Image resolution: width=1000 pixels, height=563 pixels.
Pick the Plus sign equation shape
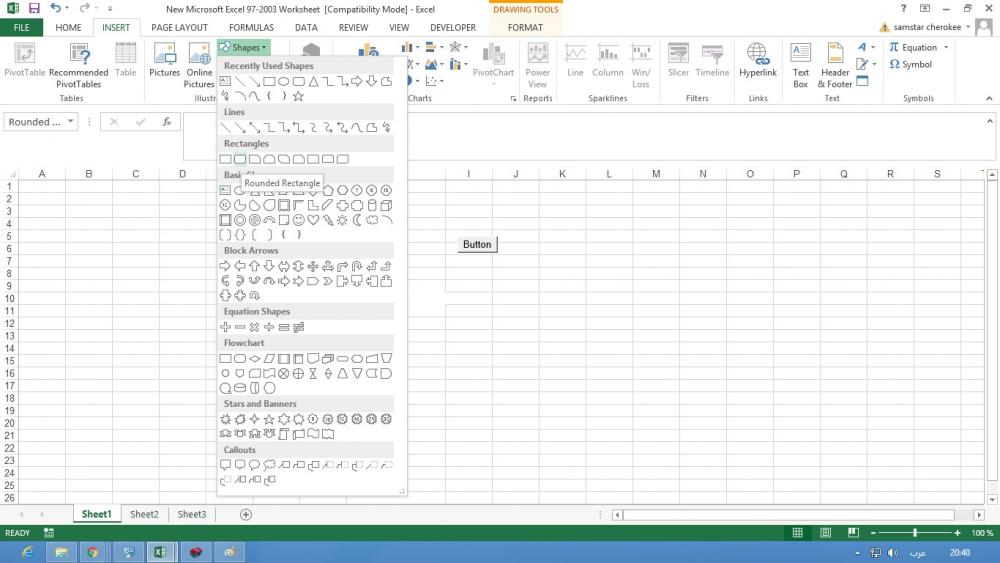tap(225, 327)
